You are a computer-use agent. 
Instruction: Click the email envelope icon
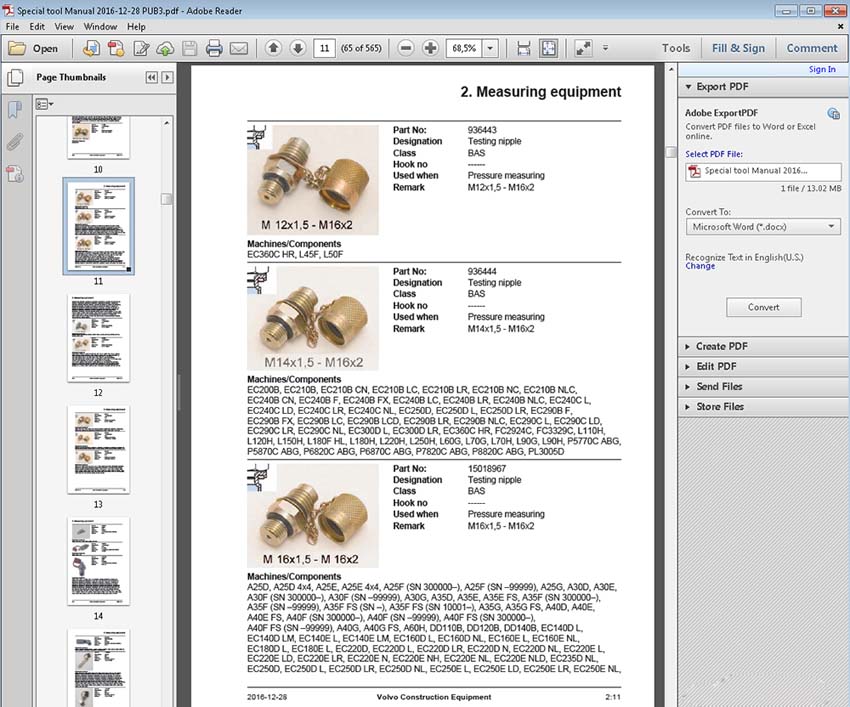[239, 49]
